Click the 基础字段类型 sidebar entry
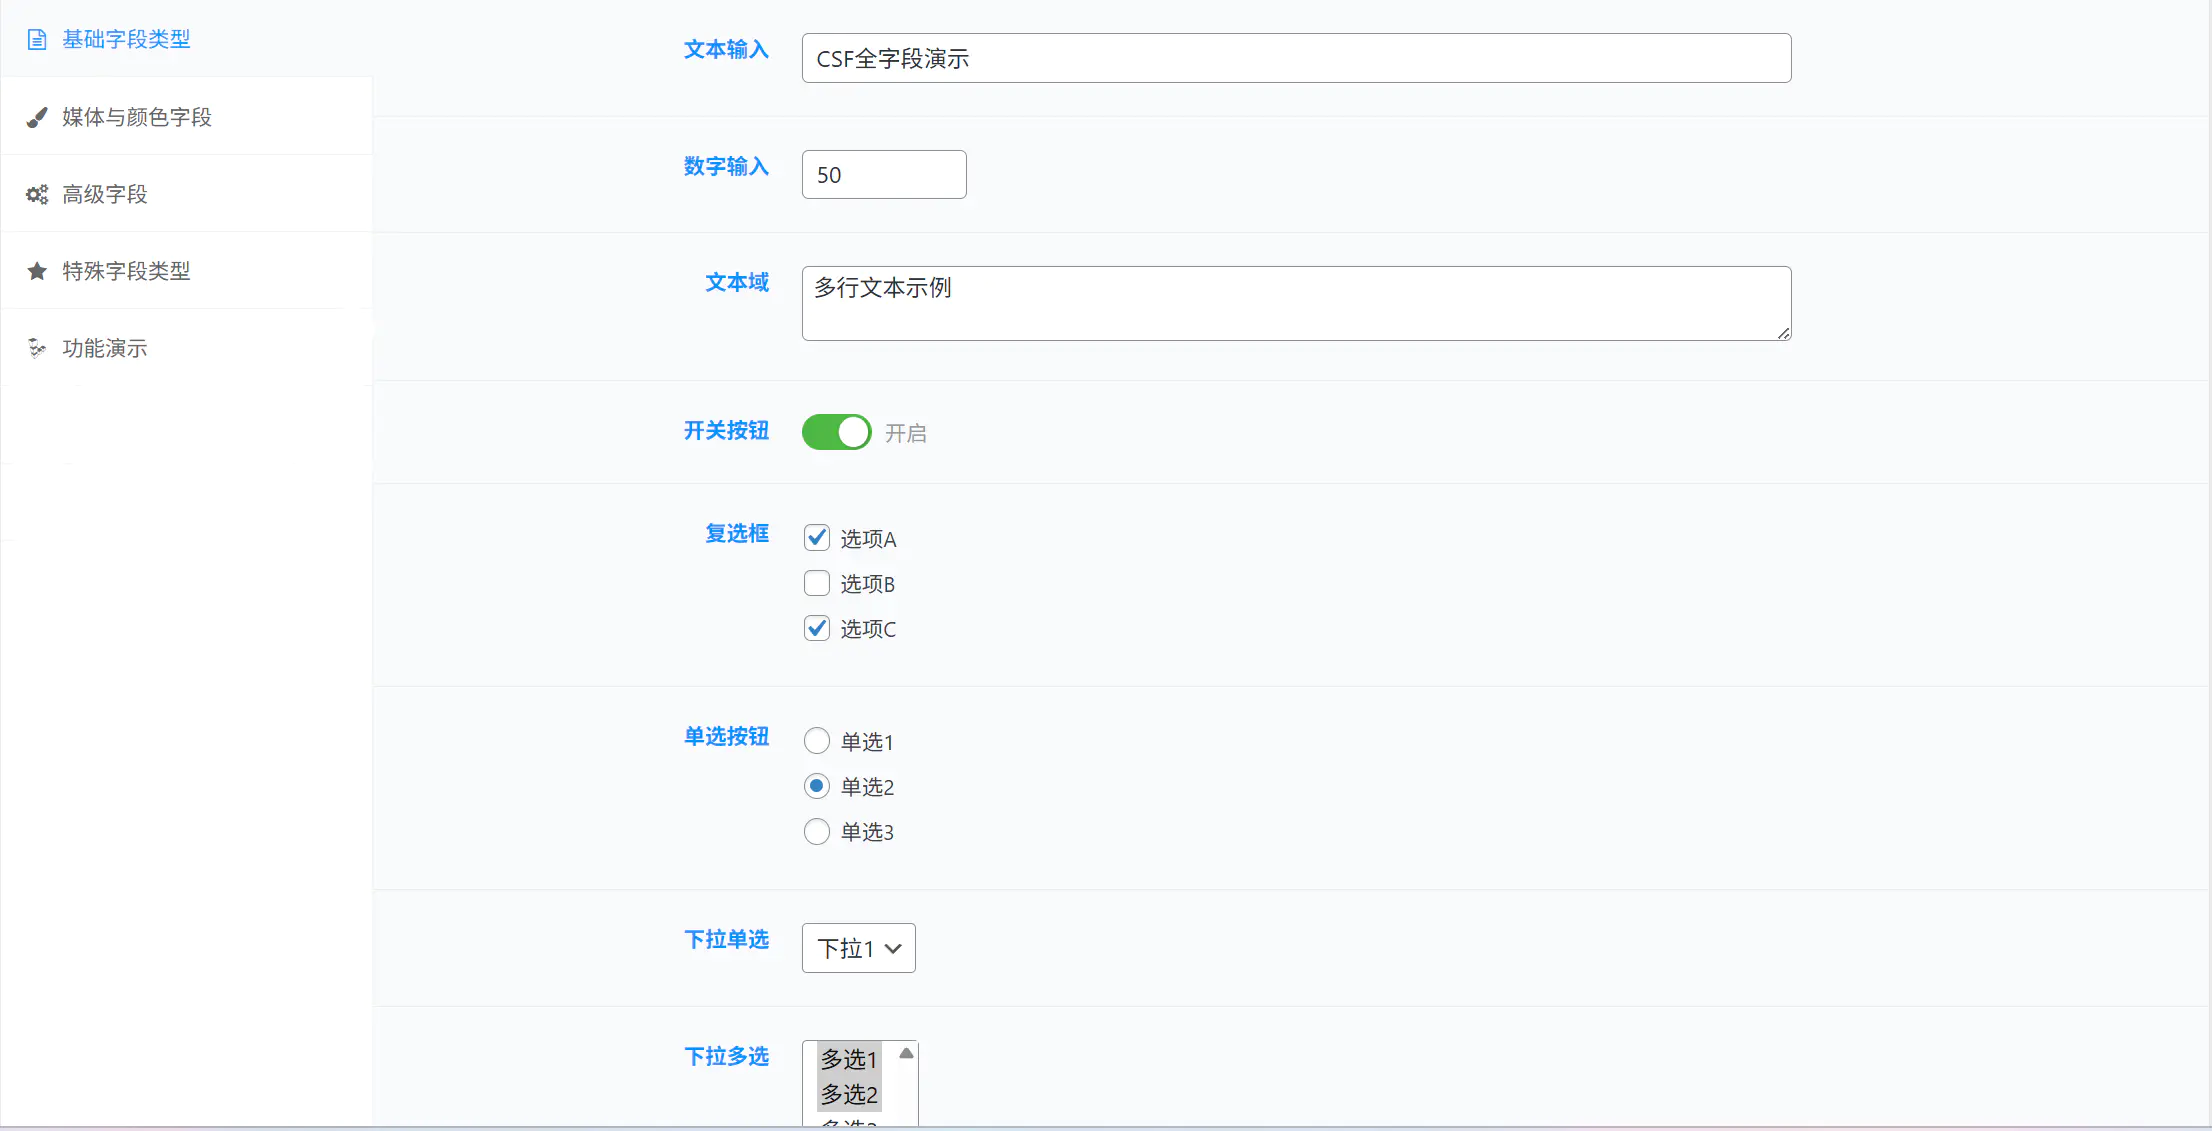 click(x=125, y=40)
